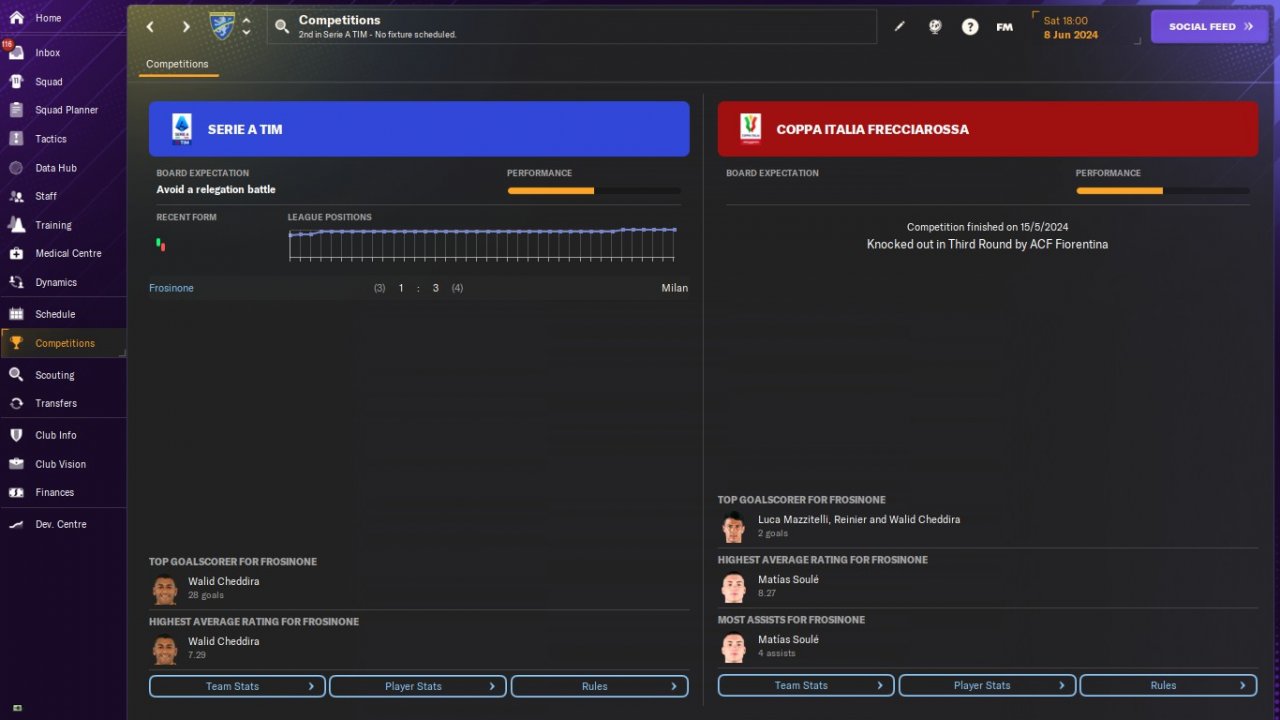Open Team Stats under Coppa Italia

(806, 685)
